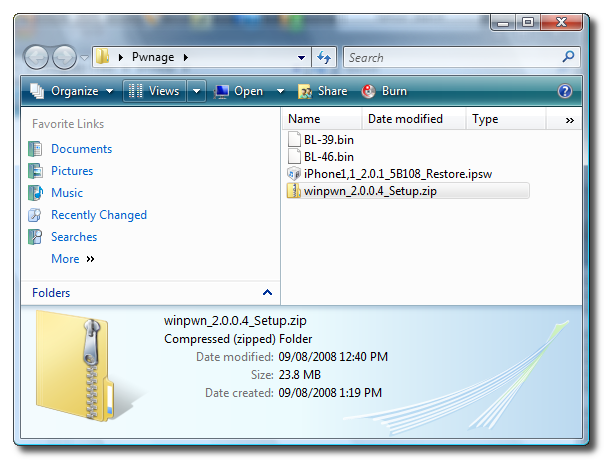
Task: Sort by Date modified column header
Action: tap(414, 119)
